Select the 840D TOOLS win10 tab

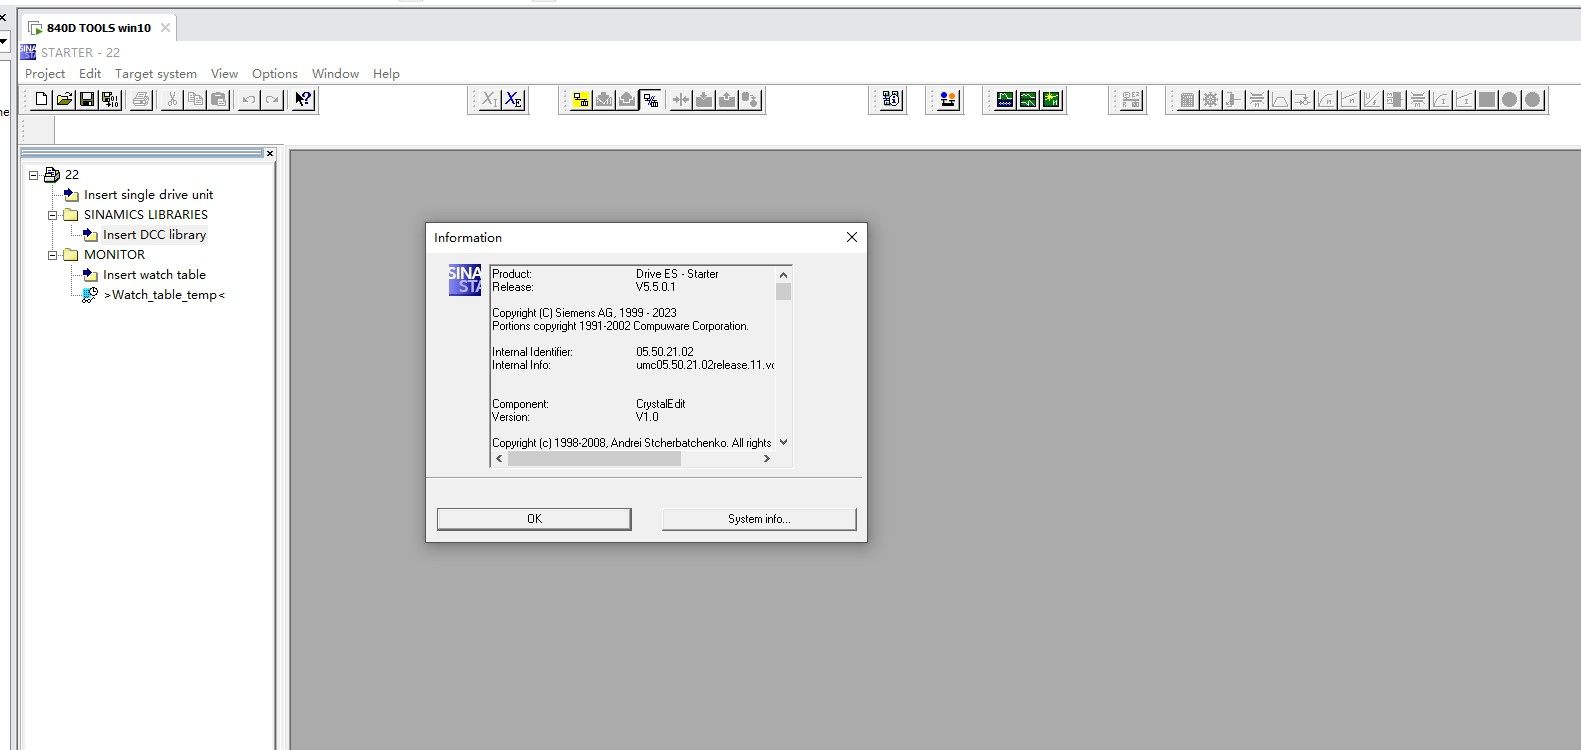[x=99, y=28]
